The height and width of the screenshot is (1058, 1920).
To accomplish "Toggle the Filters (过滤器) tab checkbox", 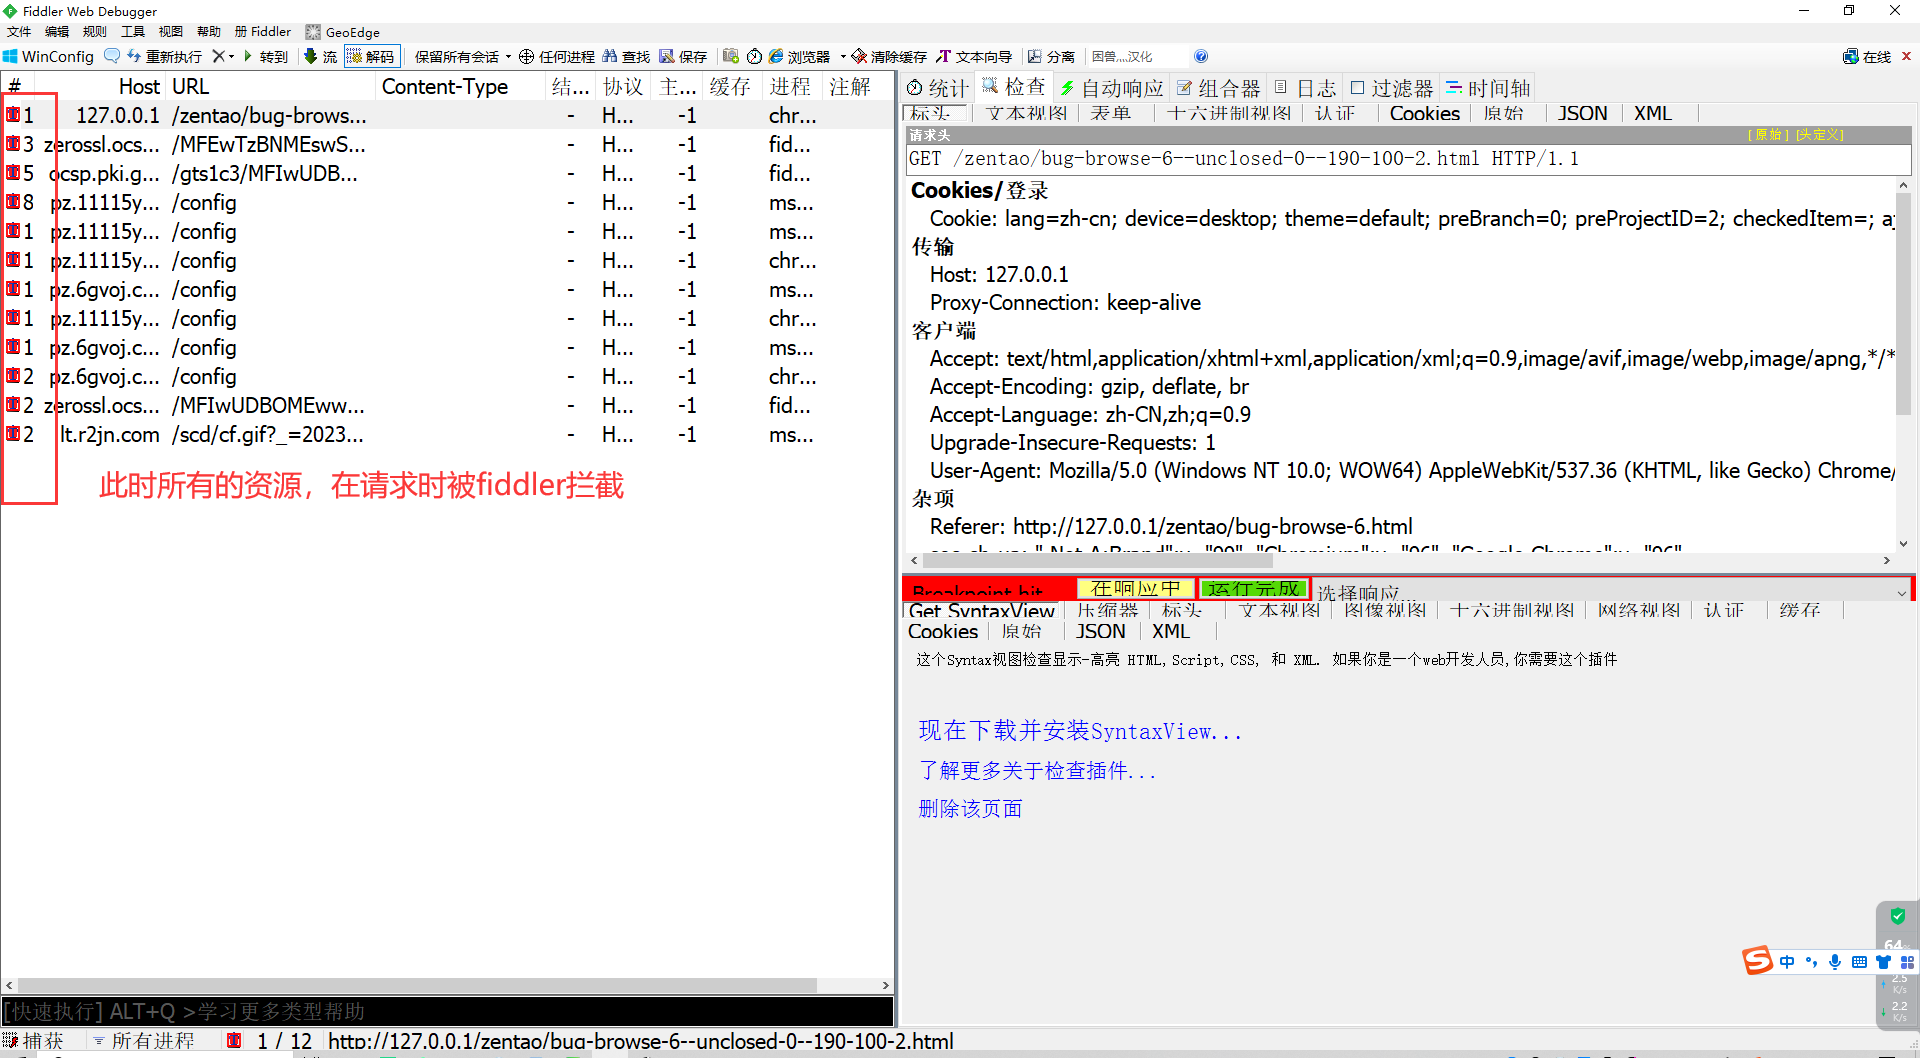I will click(x=1358, y=88).
